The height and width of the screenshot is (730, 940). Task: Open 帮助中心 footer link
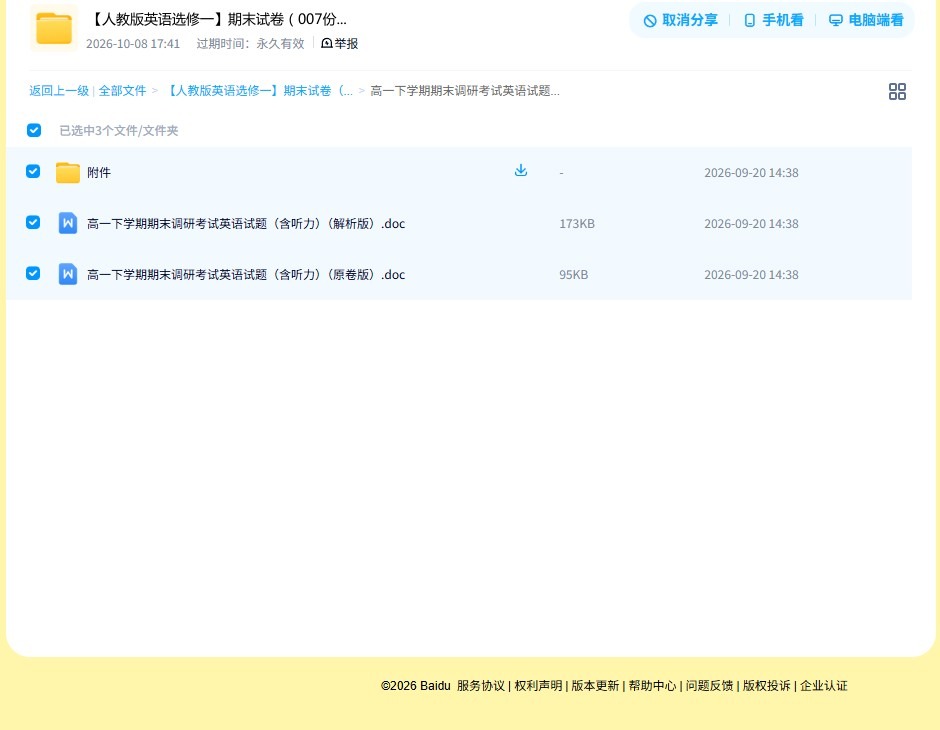coord(652,686)
